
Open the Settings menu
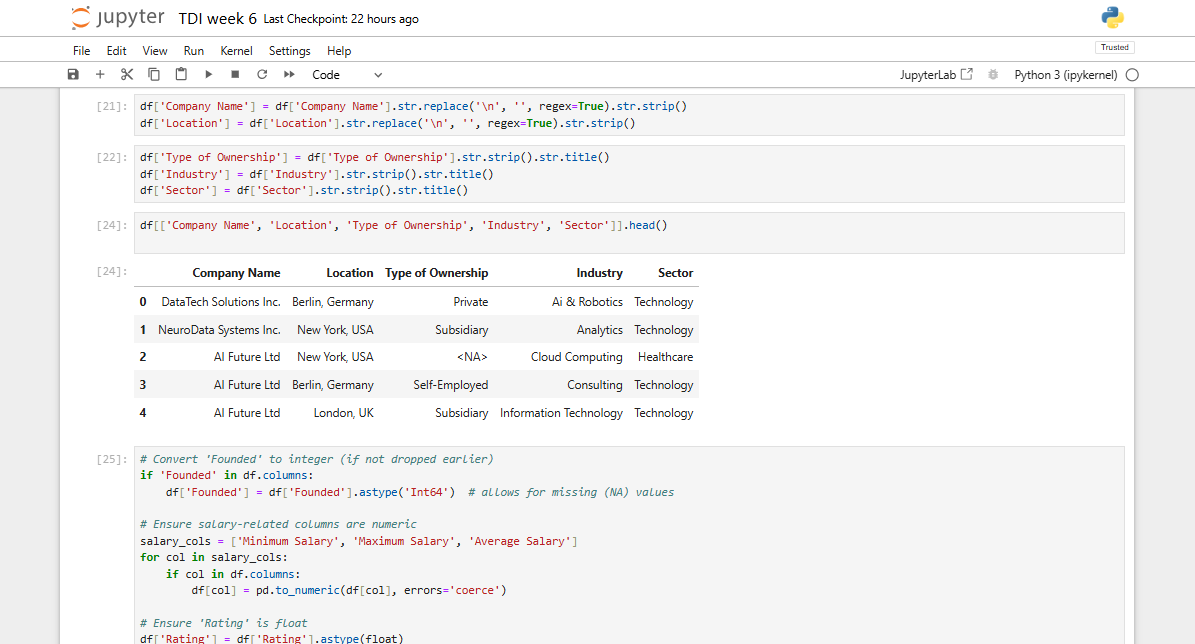coord(290,51)
